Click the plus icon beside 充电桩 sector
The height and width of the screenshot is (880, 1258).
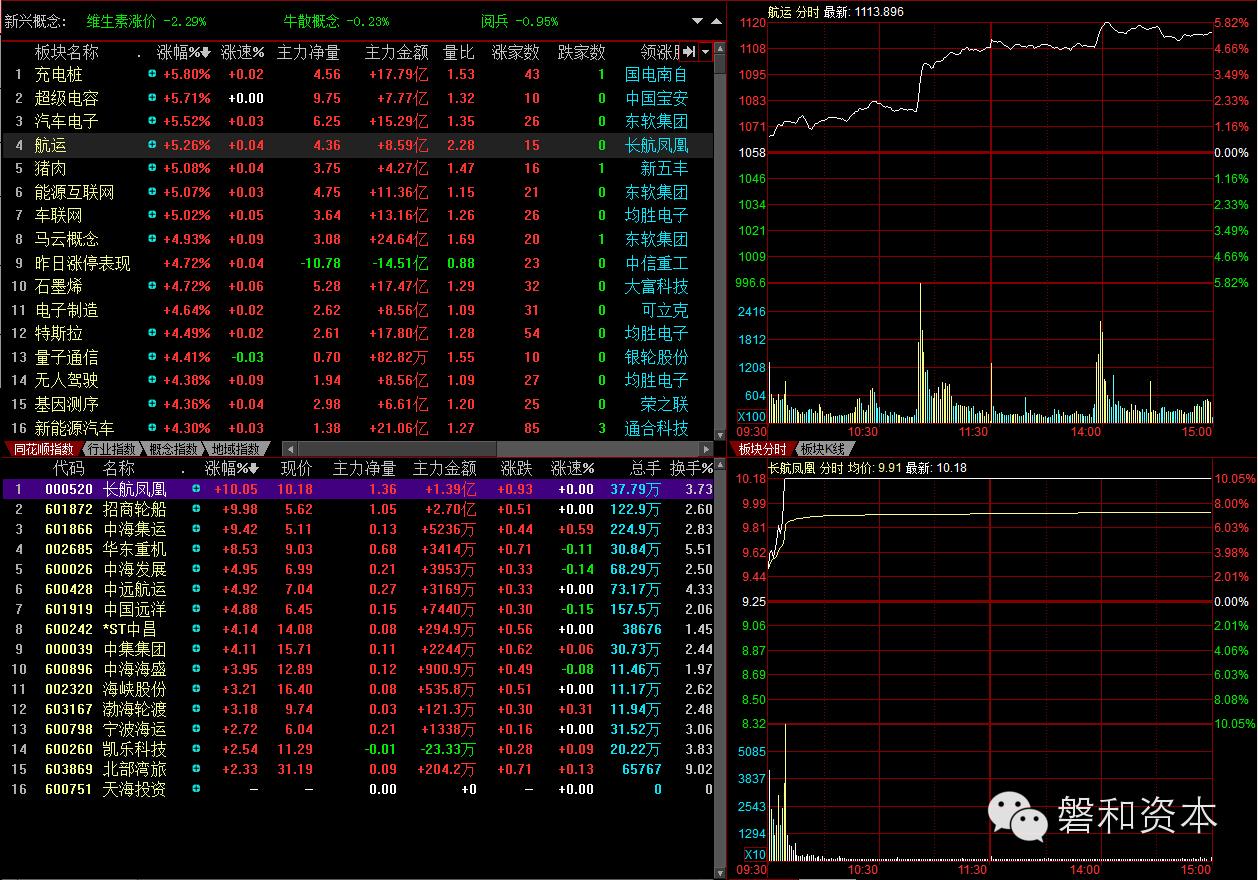coord(152,75)
